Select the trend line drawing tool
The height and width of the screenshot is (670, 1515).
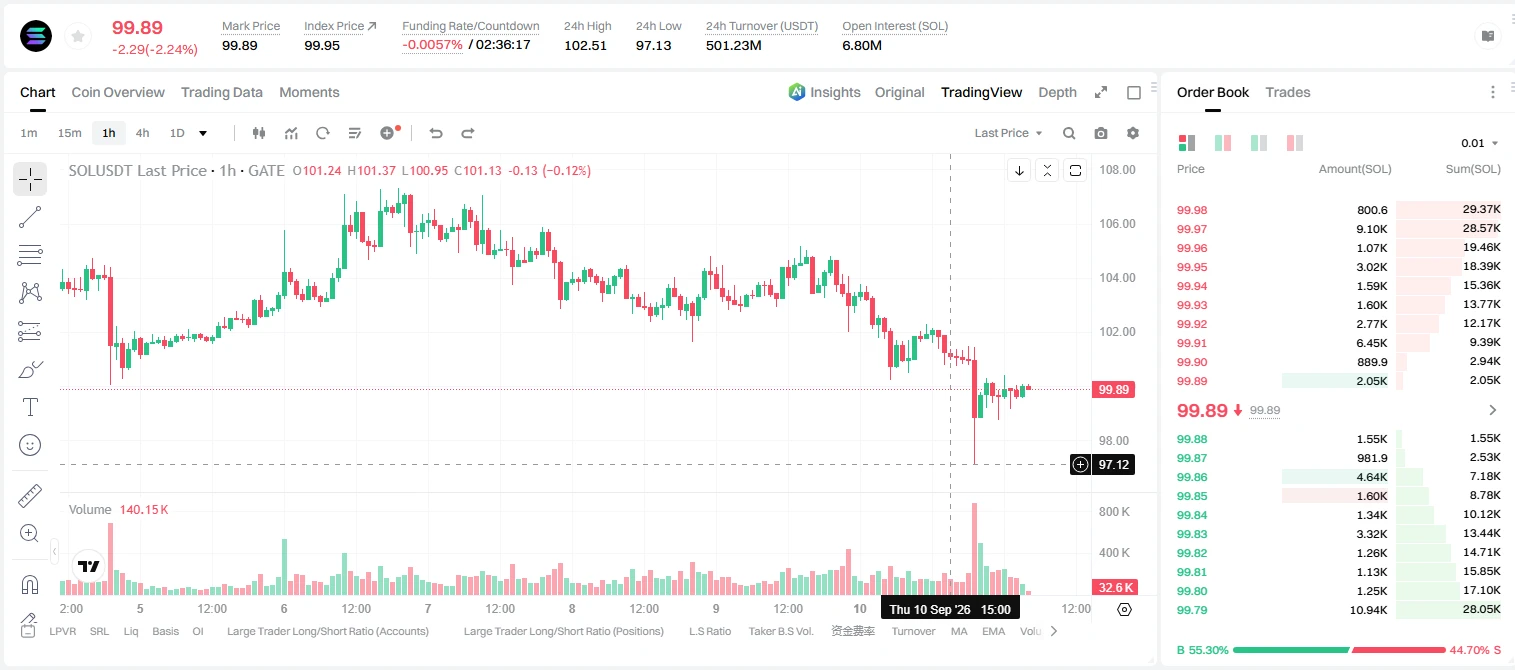(x=30, y=217)
